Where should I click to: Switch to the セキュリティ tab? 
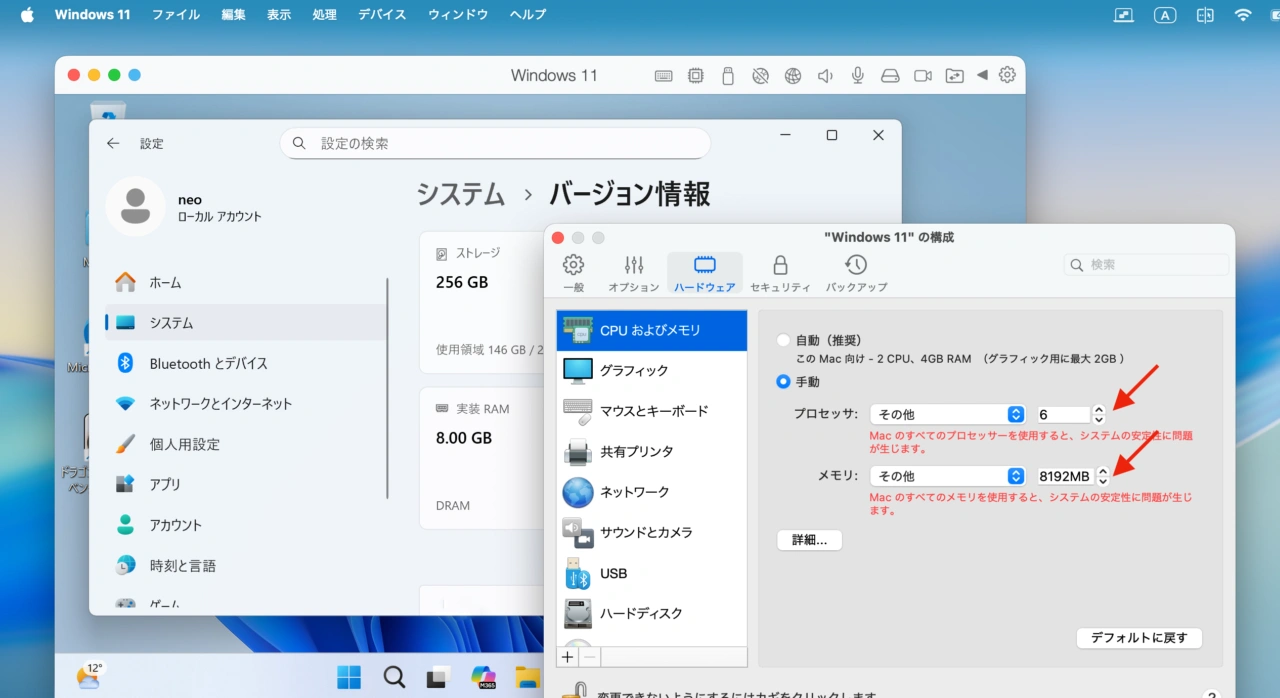pos(779,271)
